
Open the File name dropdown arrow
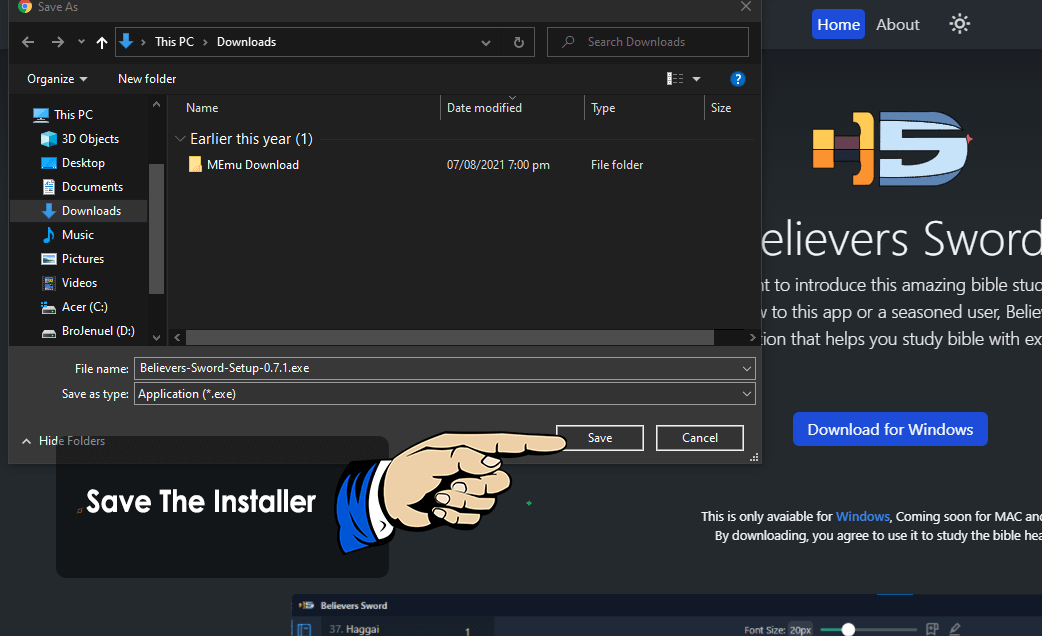click(x=747, y=368)
